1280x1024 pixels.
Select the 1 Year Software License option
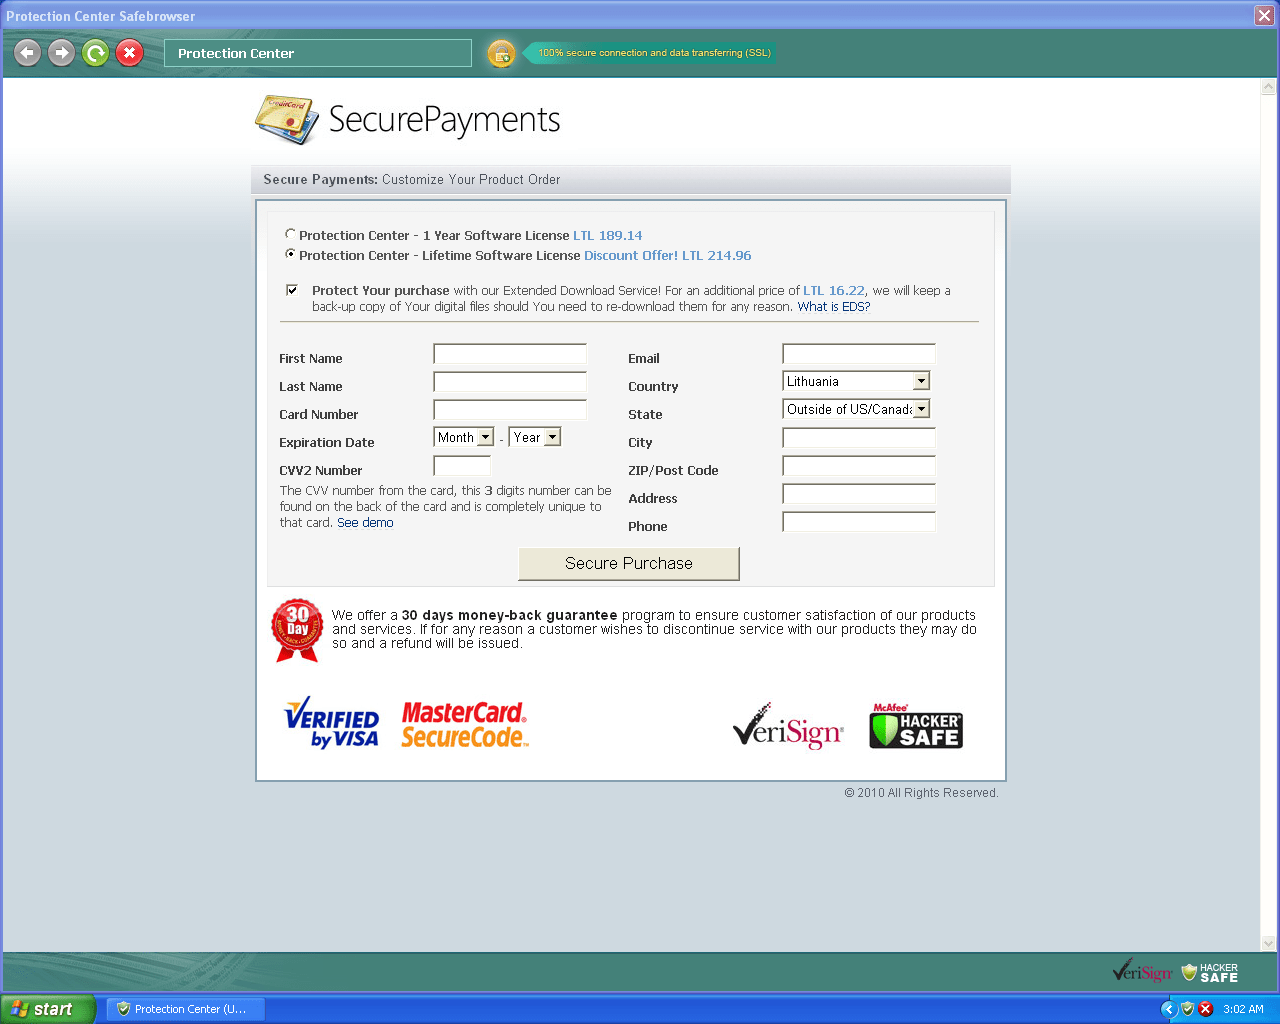[290, 235]
